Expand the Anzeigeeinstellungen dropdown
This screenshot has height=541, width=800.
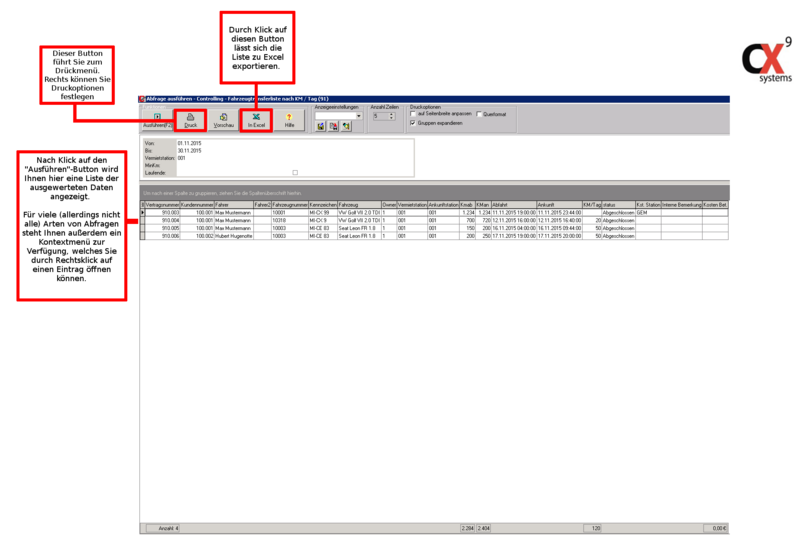(x=357, y=116)
